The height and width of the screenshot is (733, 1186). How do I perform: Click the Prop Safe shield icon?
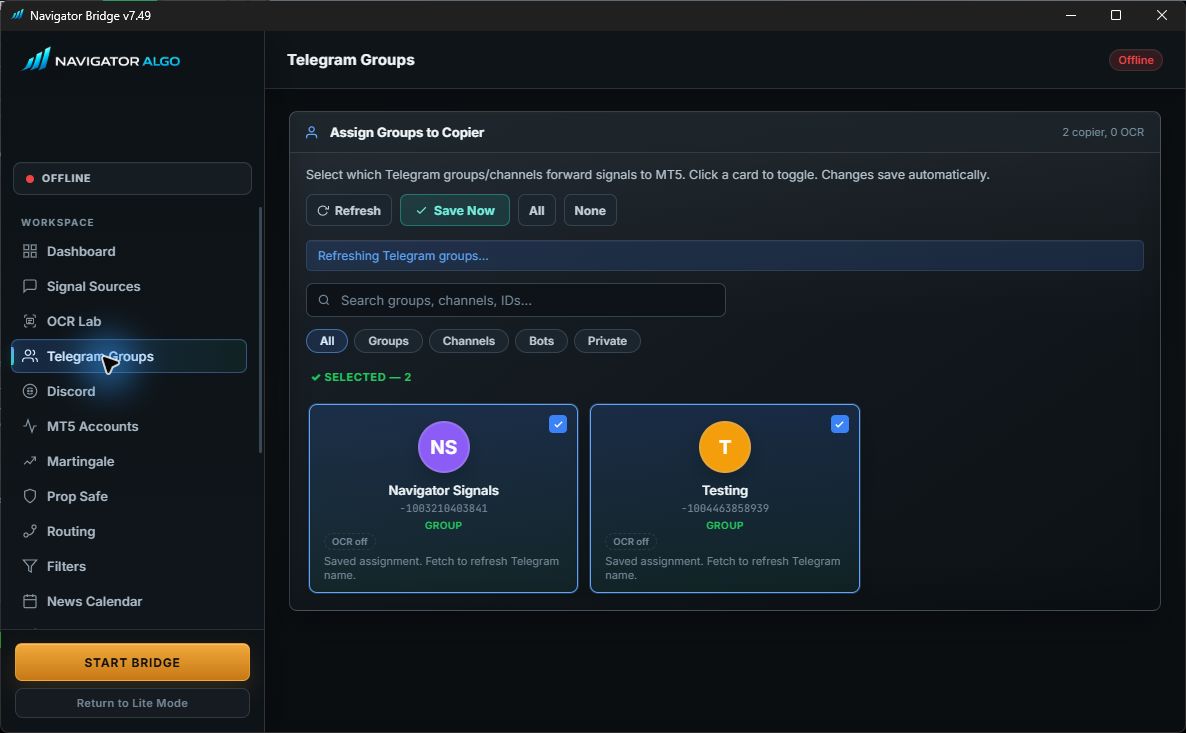(x=29, y=496)
